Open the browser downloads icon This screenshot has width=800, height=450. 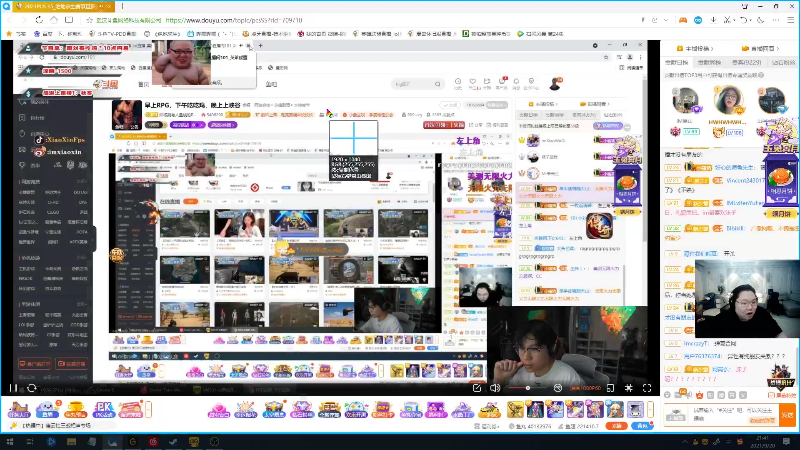click(x=713, y=20)
